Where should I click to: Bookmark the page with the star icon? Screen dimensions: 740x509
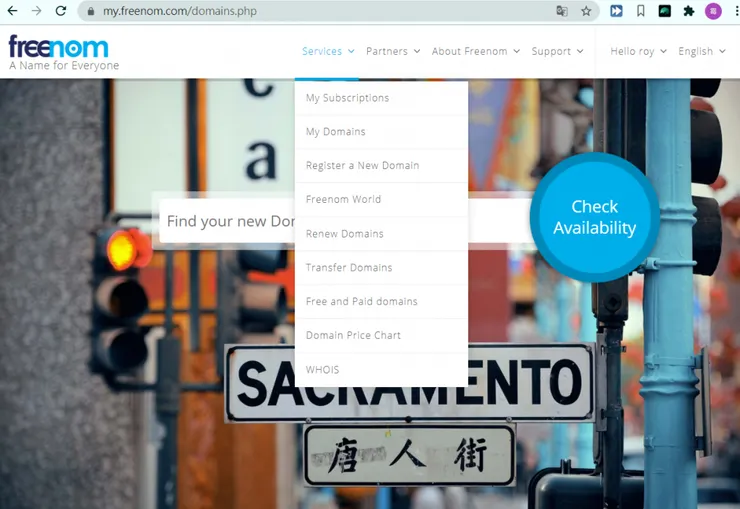tap(586, 11)
